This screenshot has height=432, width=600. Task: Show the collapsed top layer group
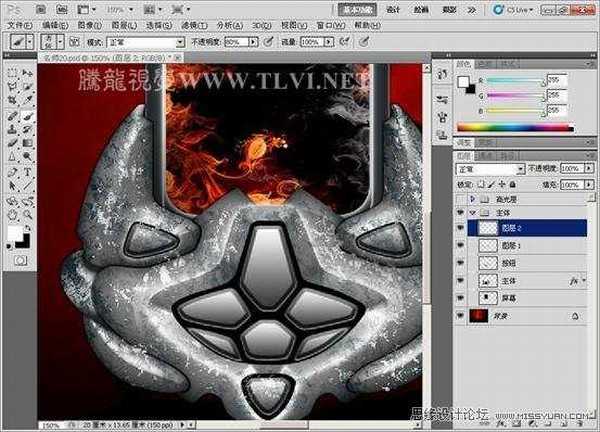point(460,199)
